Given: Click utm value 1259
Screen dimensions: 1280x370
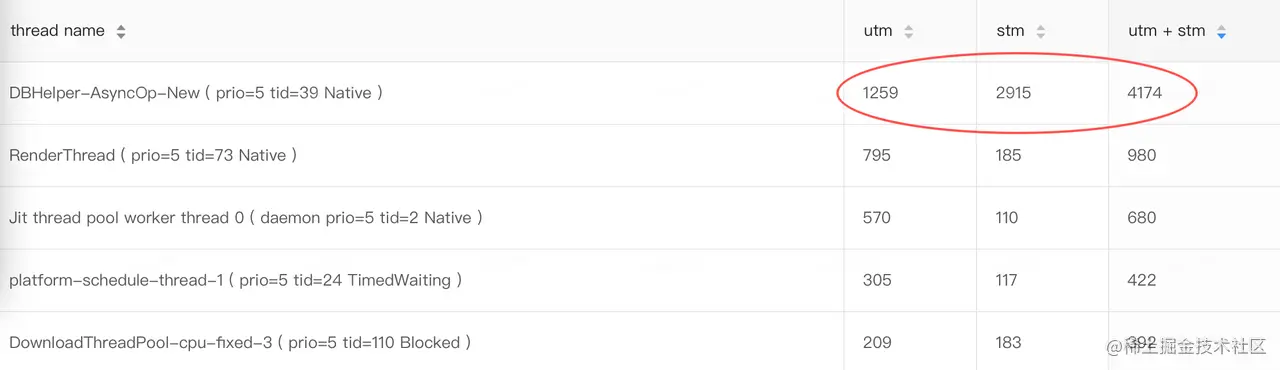Looking at the screenshot, I should coord(881,93).
